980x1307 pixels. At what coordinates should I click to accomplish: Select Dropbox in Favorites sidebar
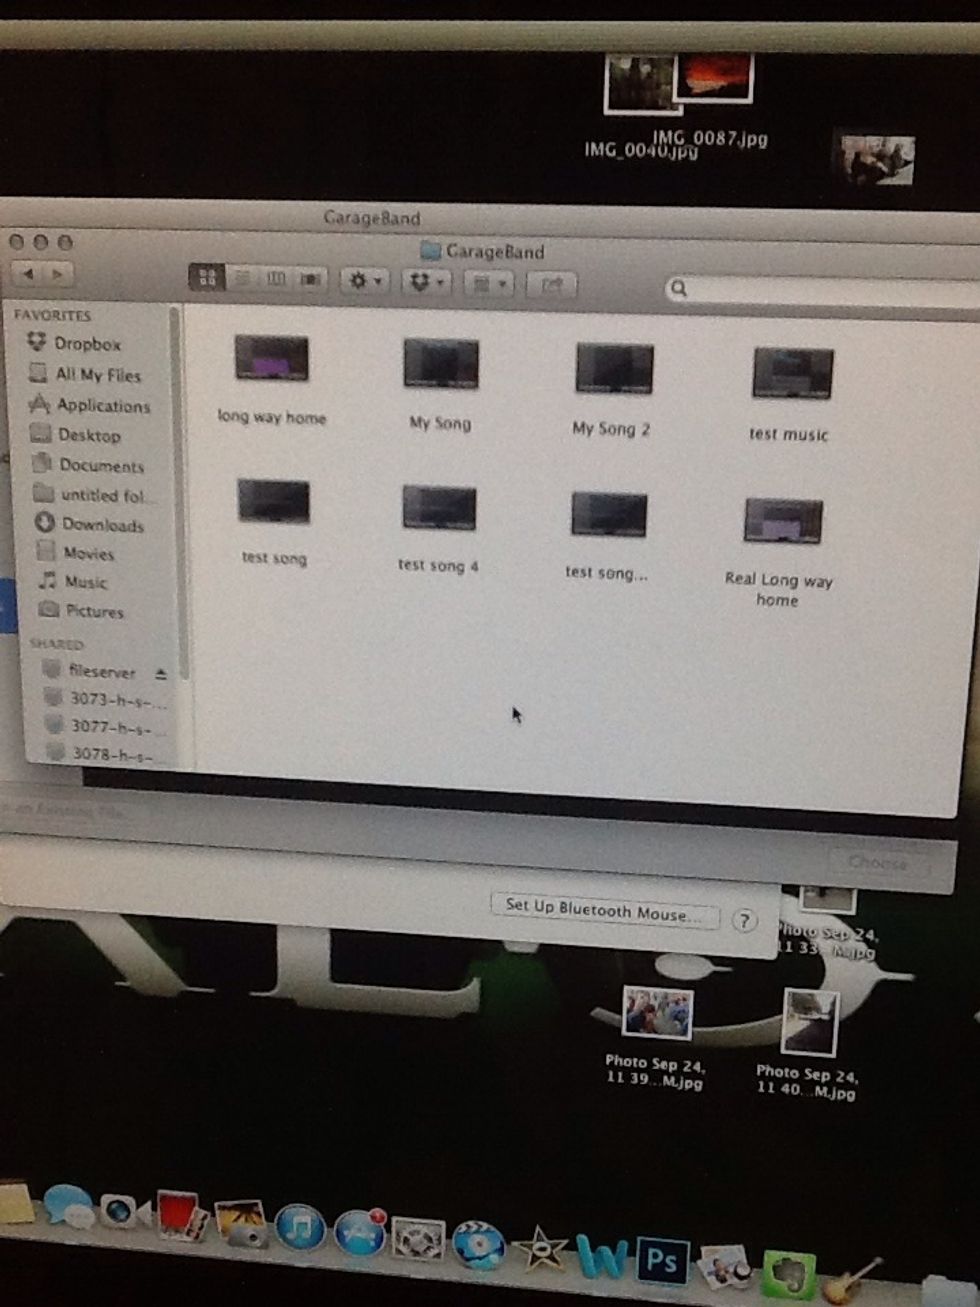pyautogui.click(x=86, y=344)
